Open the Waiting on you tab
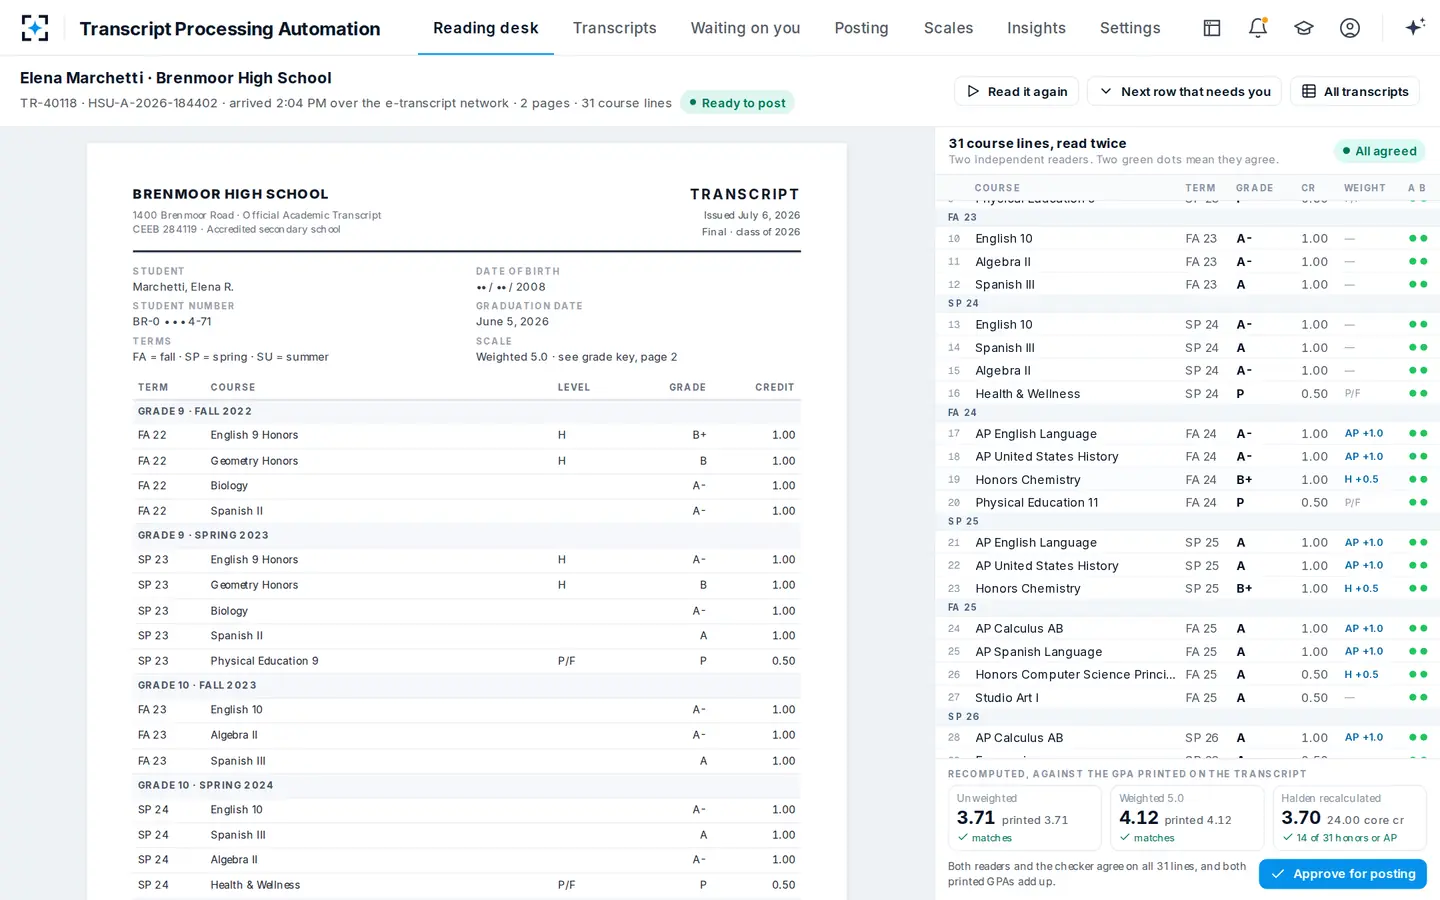Screen dimensions: 1440x900 point(745,28)
